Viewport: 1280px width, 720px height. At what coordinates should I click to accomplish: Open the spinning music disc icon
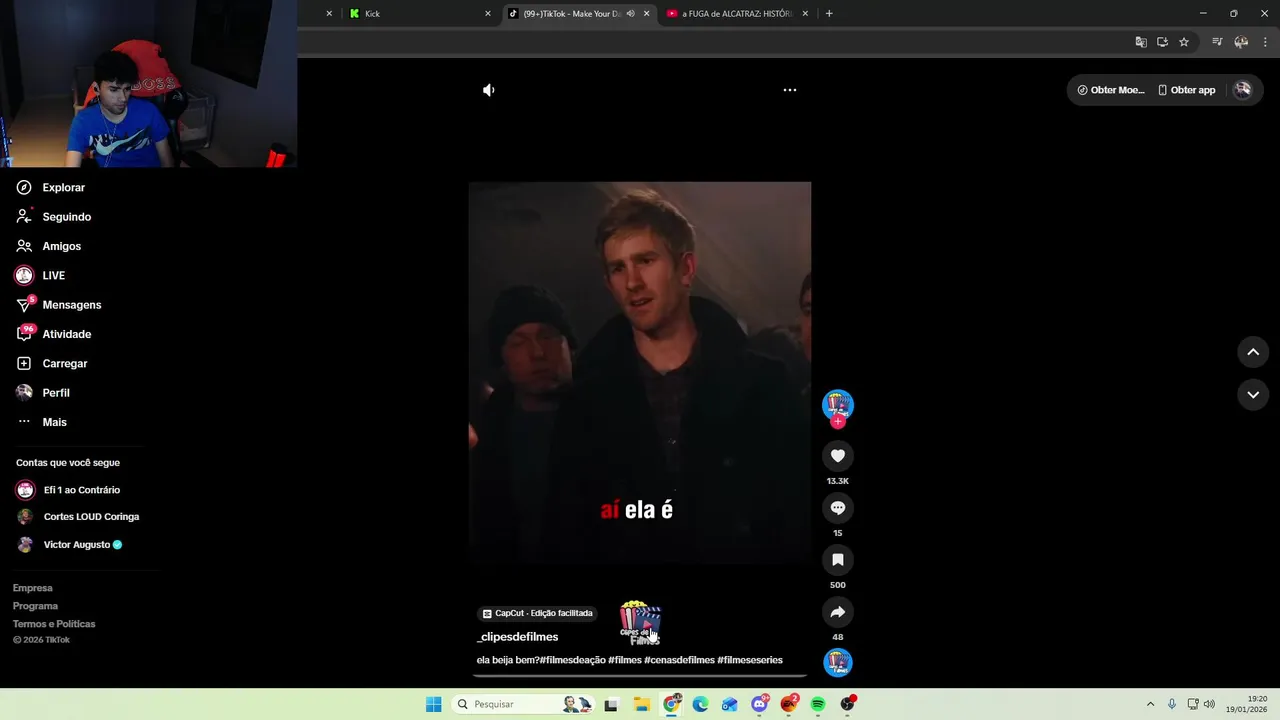point(838,662)
